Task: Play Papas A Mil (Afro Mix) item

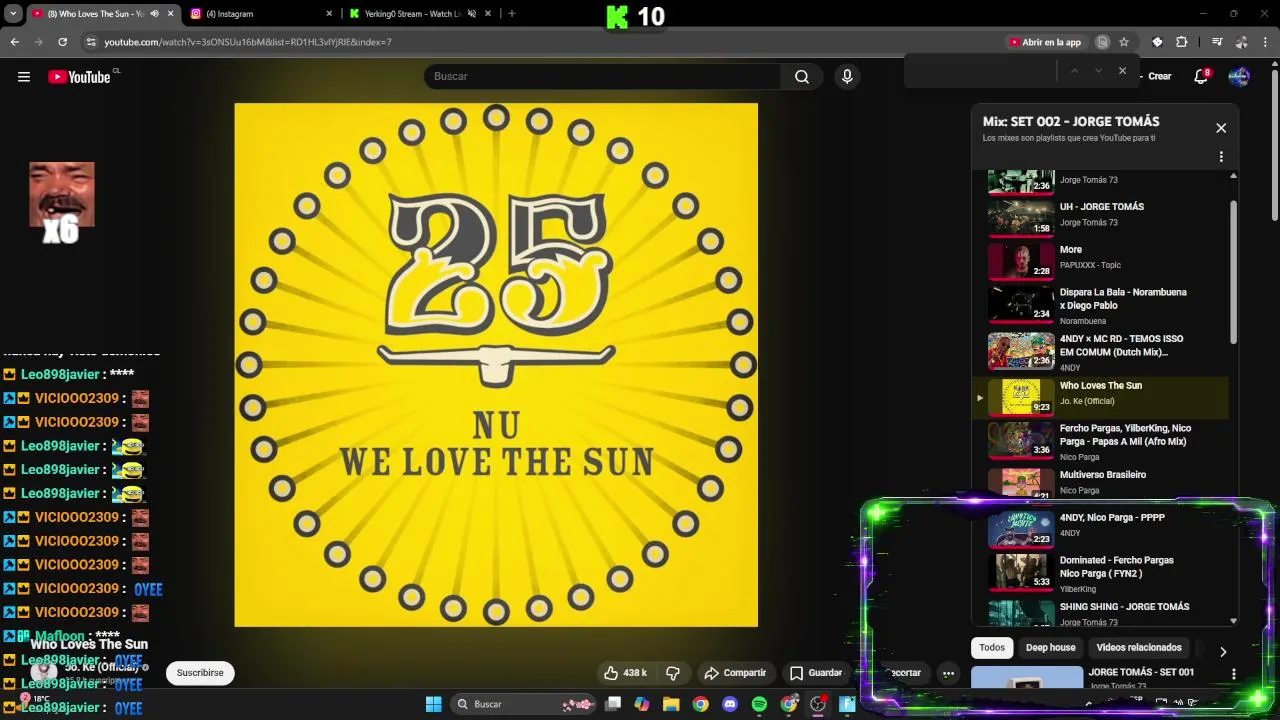Action: click(1100, 441)
